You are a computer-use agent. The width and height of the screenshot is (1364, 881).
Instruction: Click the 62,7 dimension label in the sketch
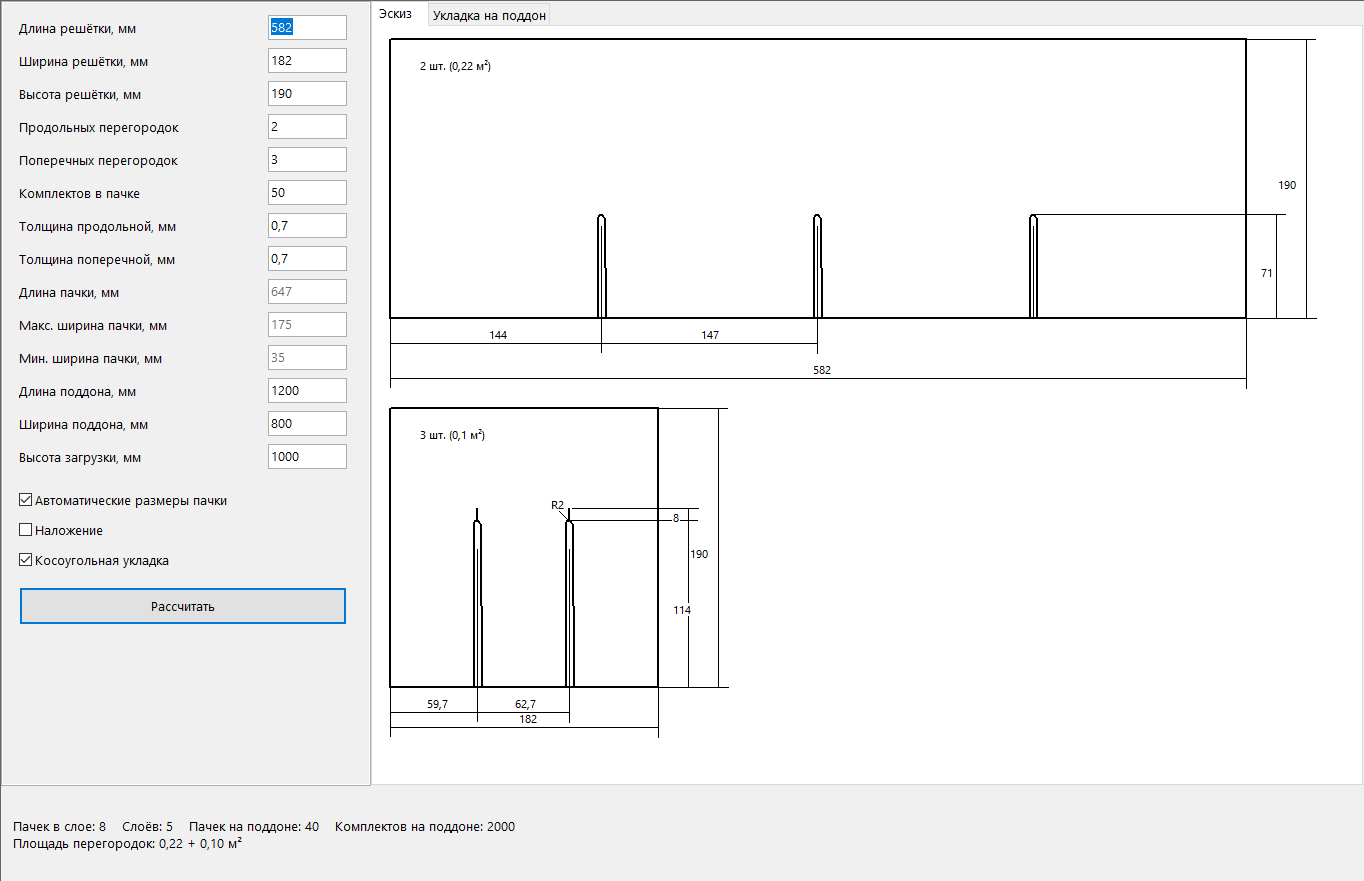(x=525, y=704)
